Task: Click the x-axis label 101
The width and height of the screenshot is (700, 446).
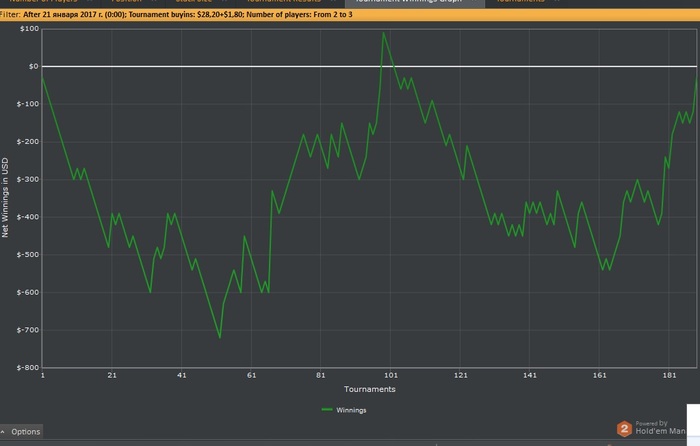Action: [391, 375]
